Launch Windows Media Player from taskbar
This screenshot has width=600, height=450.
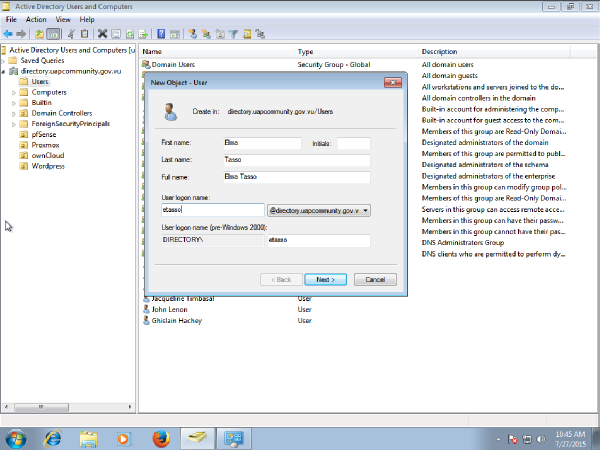(124, 439)
